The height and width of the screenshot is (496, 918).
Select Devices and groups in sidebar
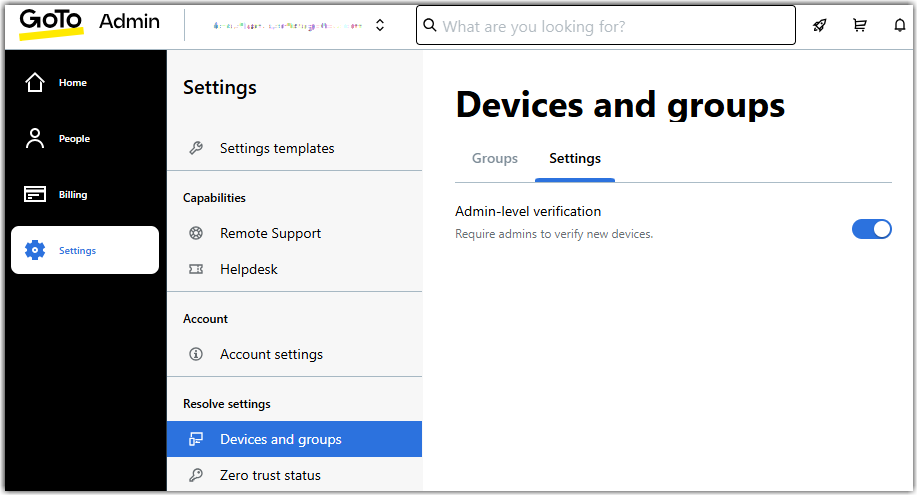[x=280, y=440]
